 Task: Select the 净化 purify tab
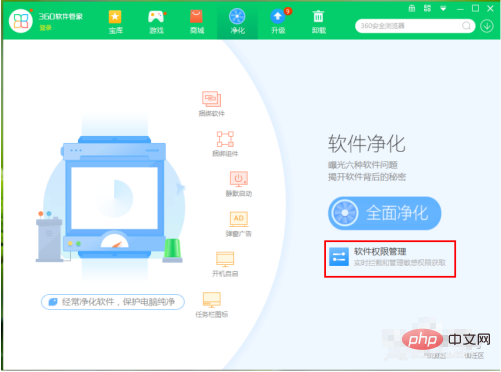[237, 22]
